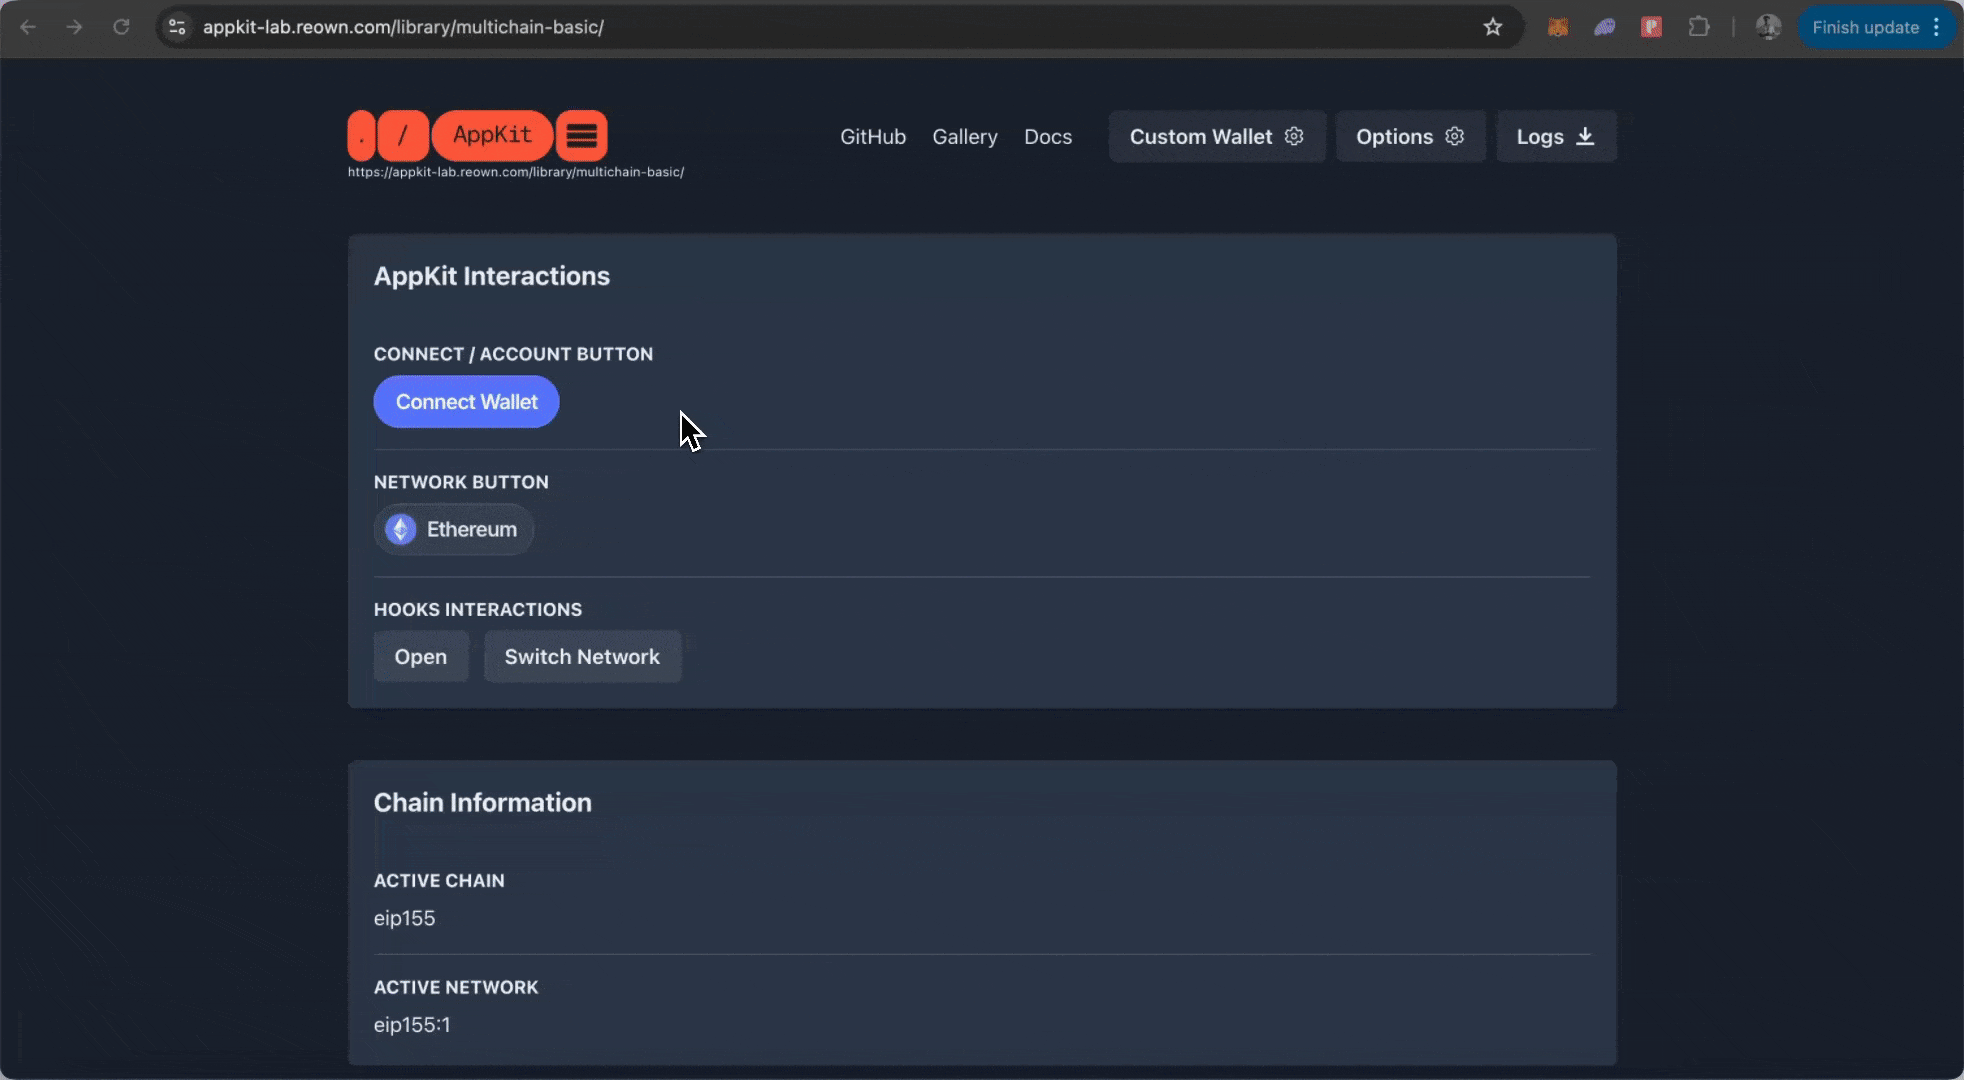Viewport: 1964px width, 1080px height.
Task: Click the AppKit Interactions heading
Action: pyautogui.click(x=492, y=276)
